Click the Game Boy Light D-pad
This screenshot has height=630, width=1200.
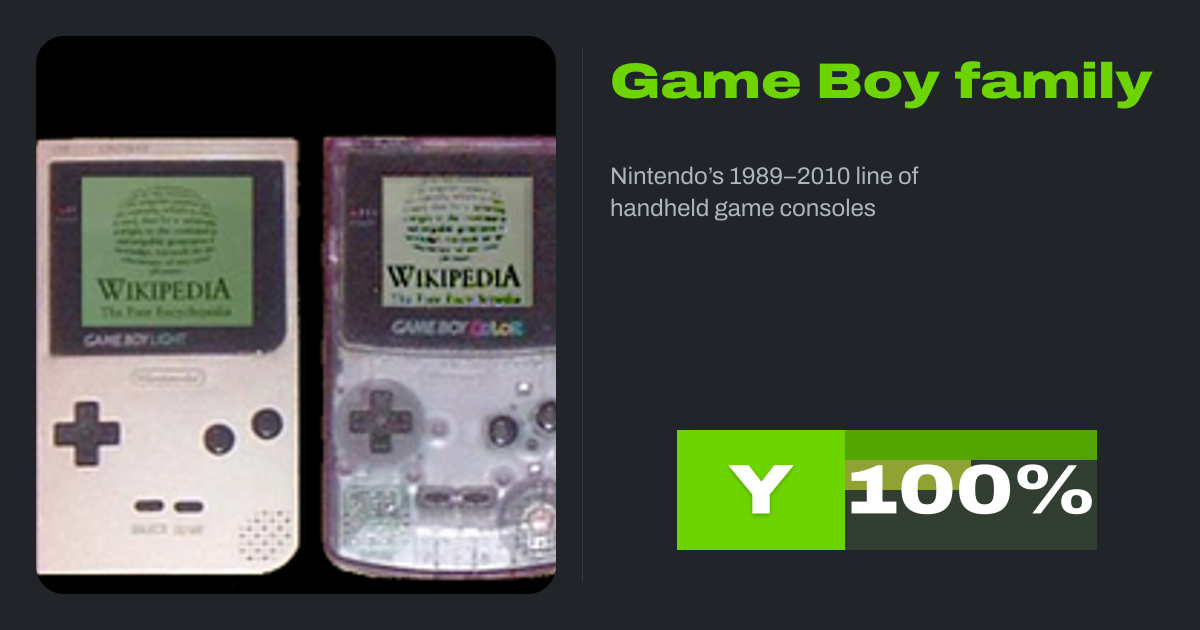coord(87,432)
